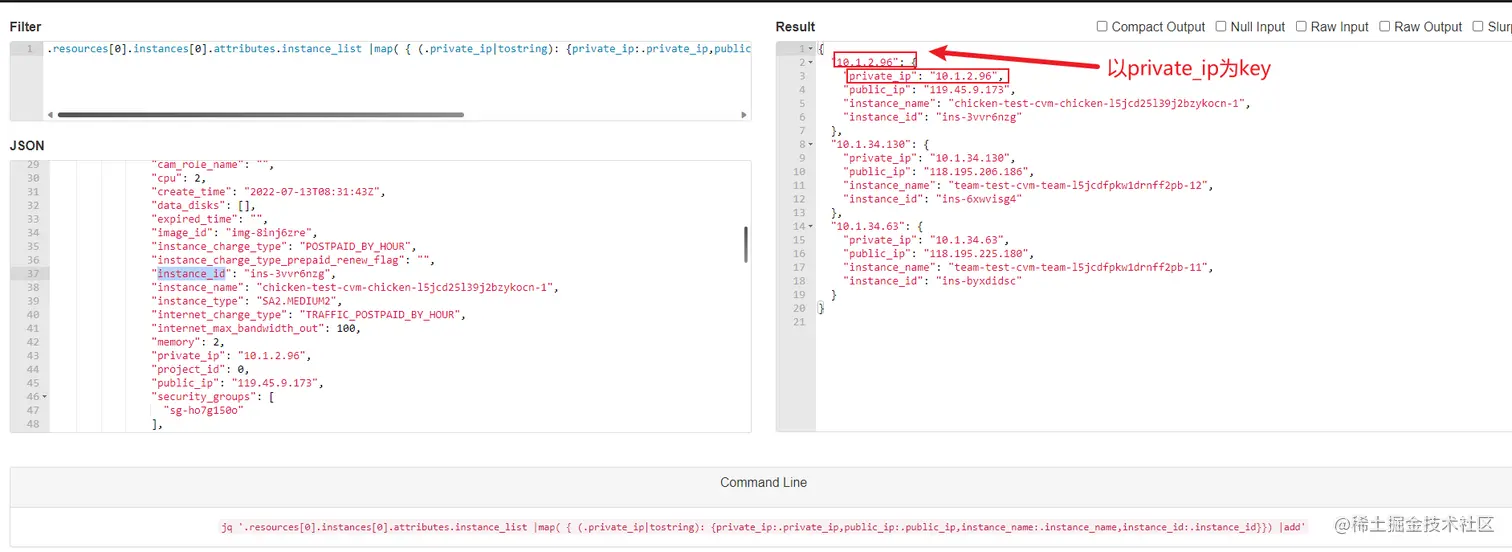Click JSON panel instance_name chicken-test-cvm line
1512x552 pixels.
point(353,288)
